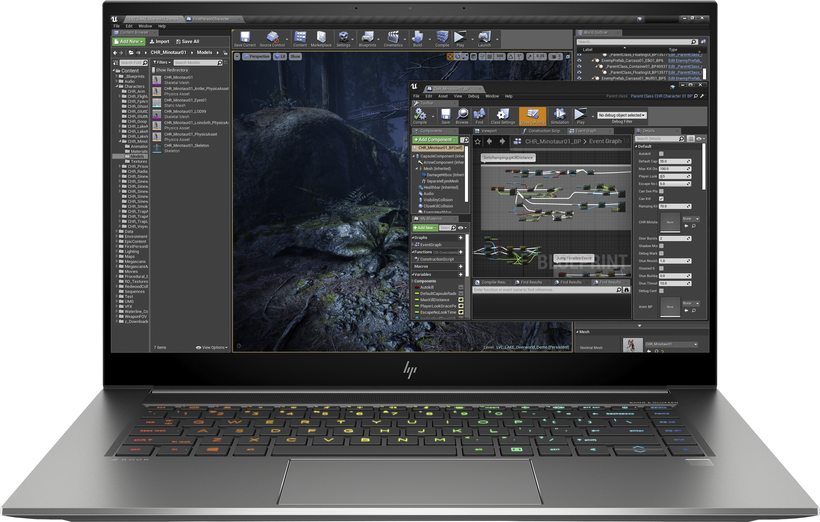The image size is (820, 522).
Task: Toggle the Debug Mark checkbox
Action: pos(661,253)
